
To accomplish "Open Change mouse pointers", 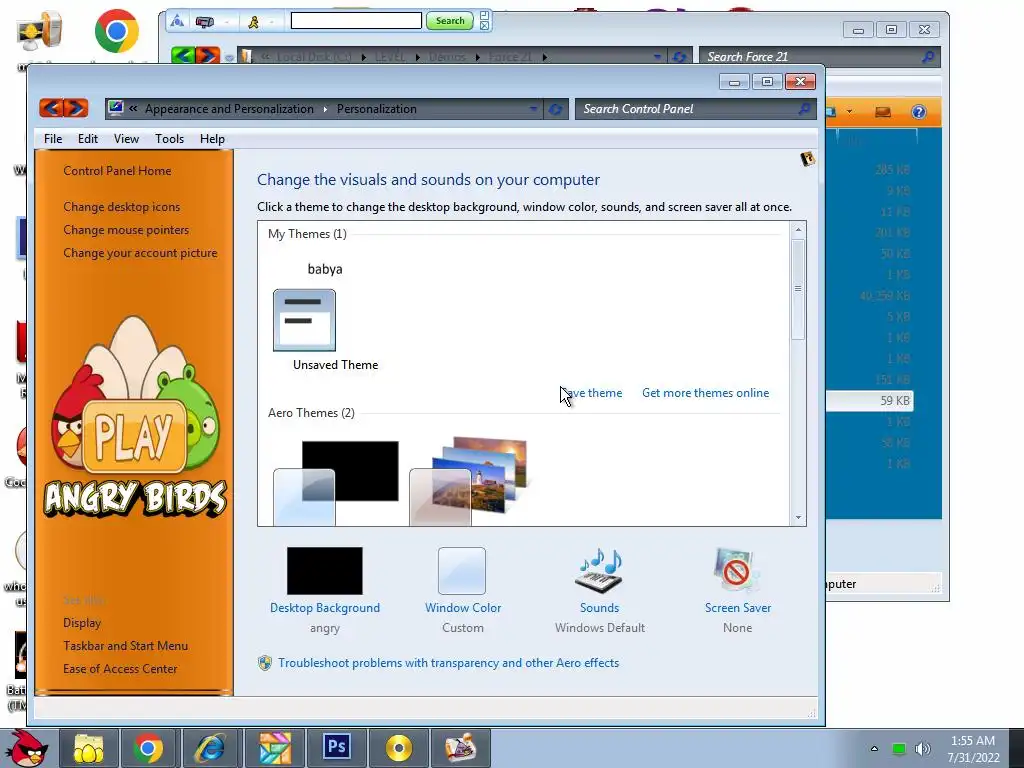I will click(x=126, y=230).
